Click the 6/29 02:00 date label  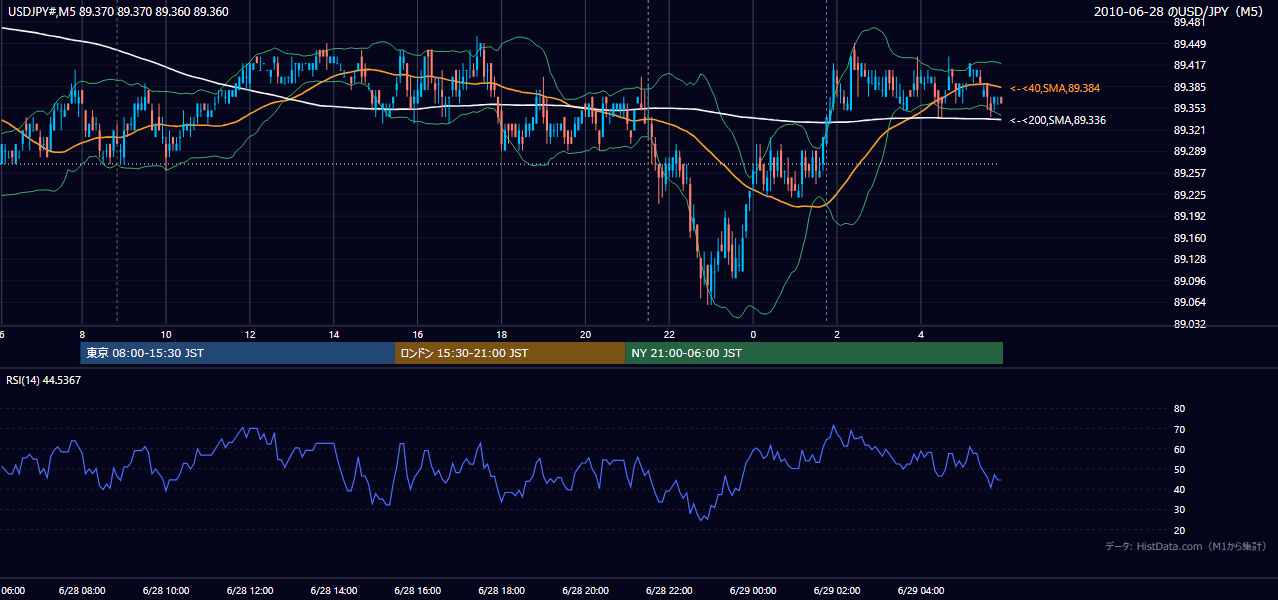click(837, 591)
